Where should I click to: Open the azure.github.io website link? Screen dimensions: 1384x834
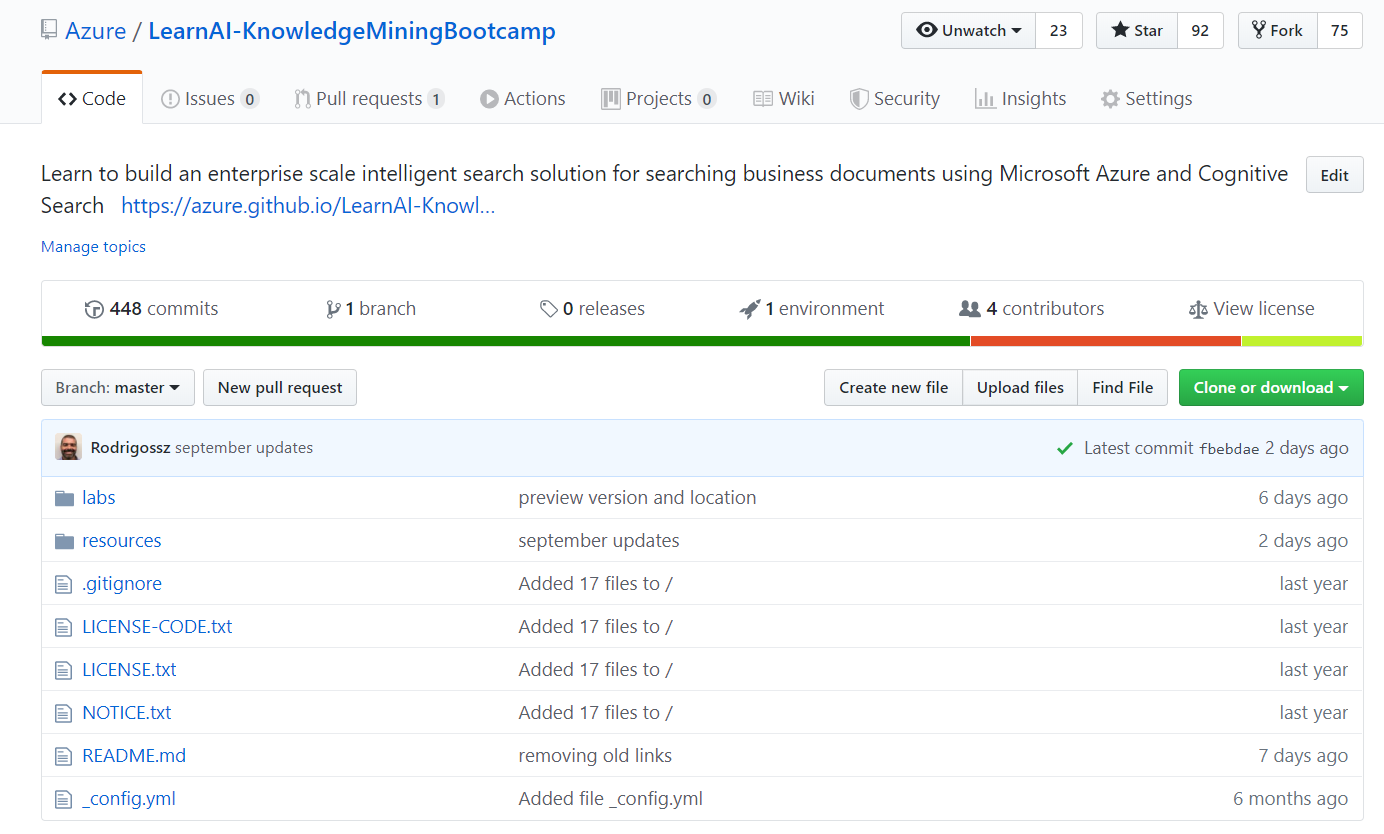(x=308, y=206)
